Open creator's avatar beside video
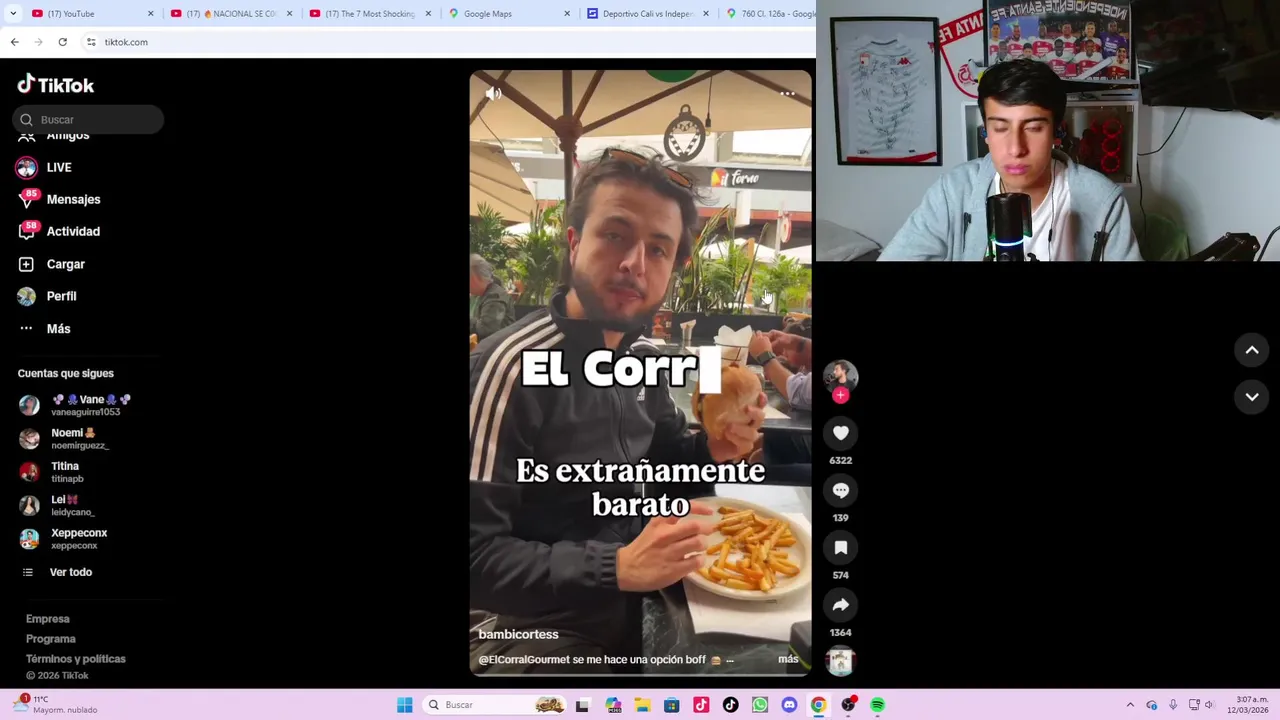The height and width of the screenshot is (720, 1280). pyautogui.click(x=840, y=375)
